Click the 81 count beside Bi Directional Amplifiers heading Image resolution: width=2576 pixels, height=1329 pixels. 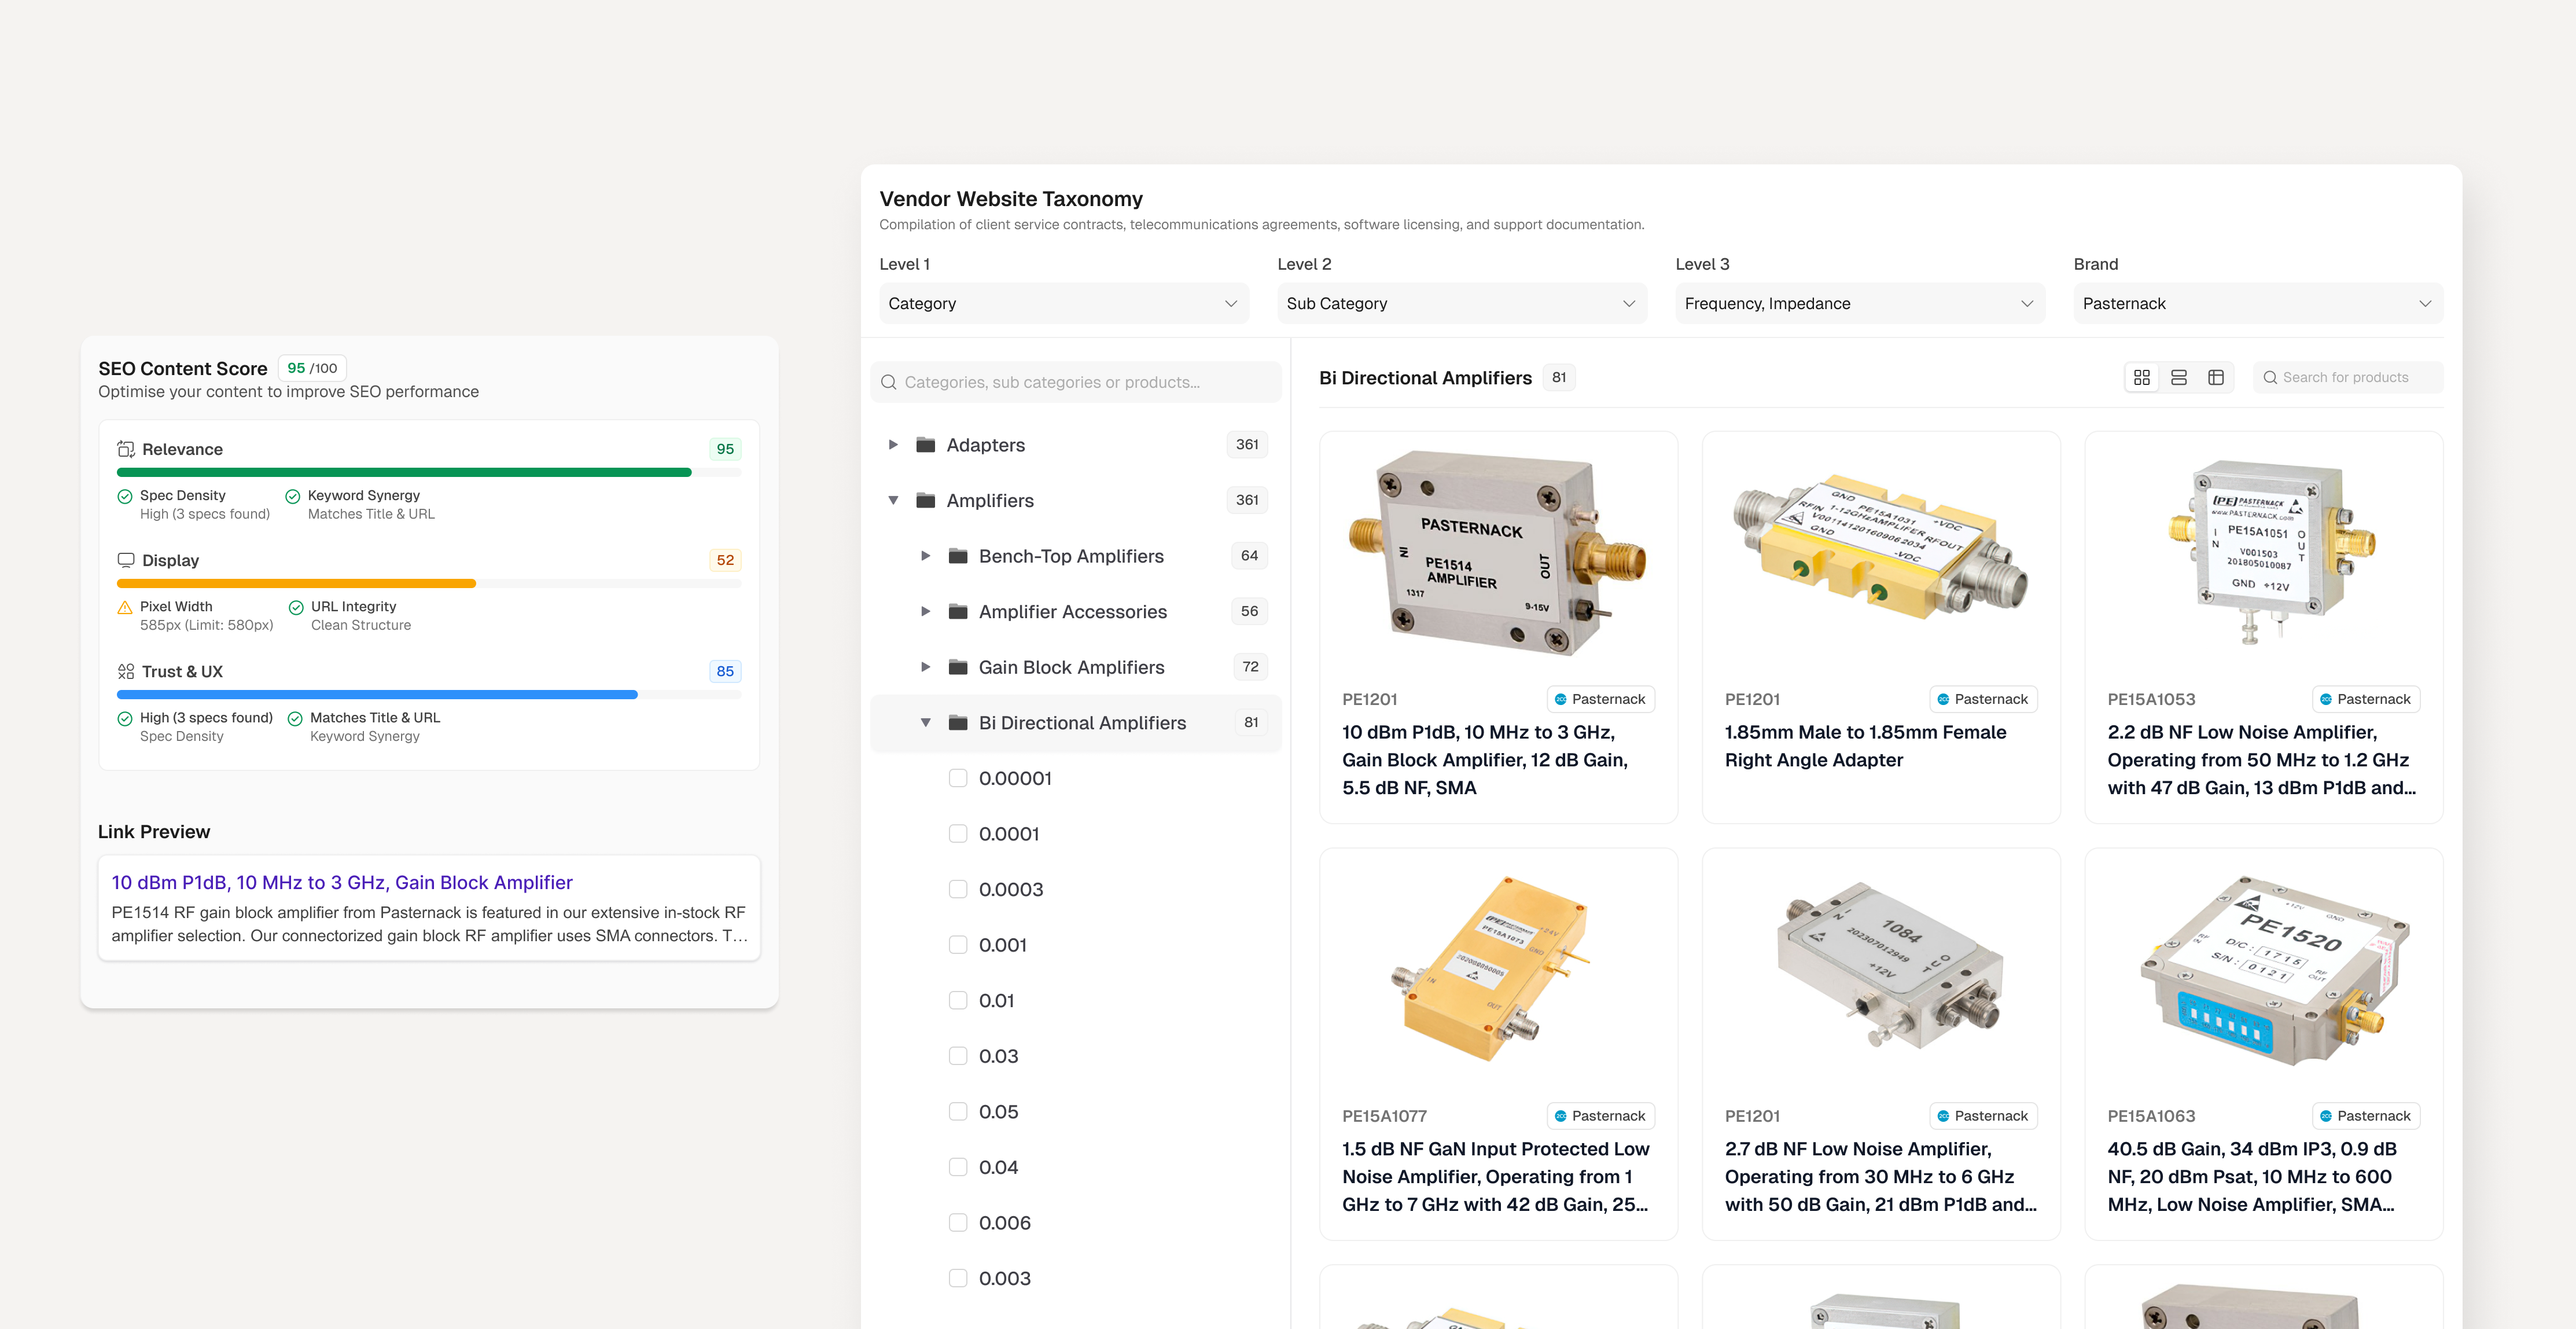pos(1559,377)
